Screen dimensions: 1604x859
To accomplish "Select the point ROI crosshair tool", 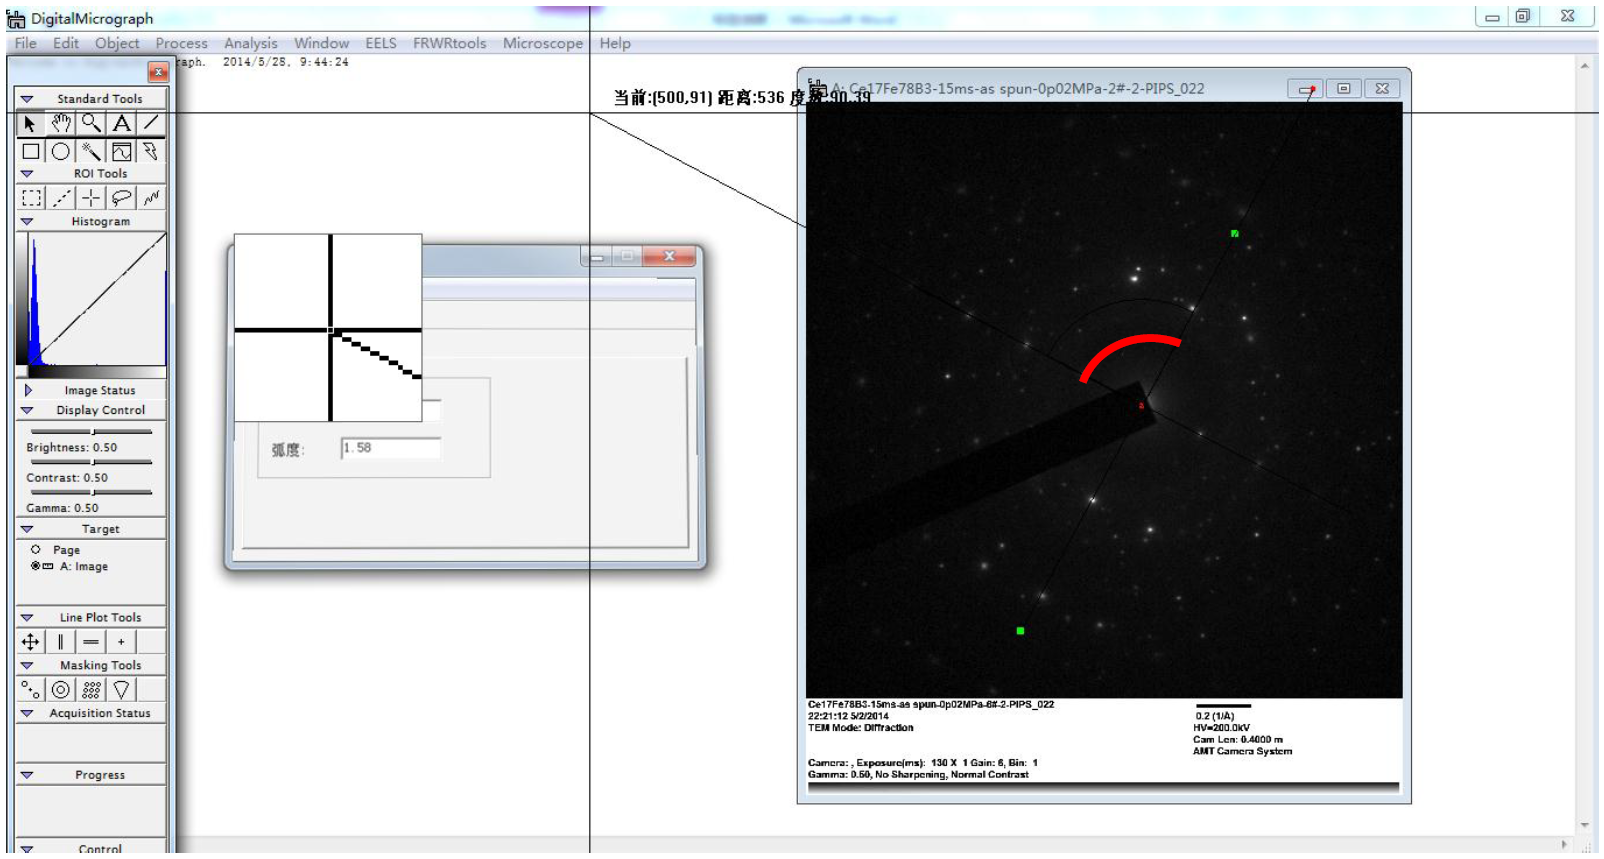I will coord(91,198).
